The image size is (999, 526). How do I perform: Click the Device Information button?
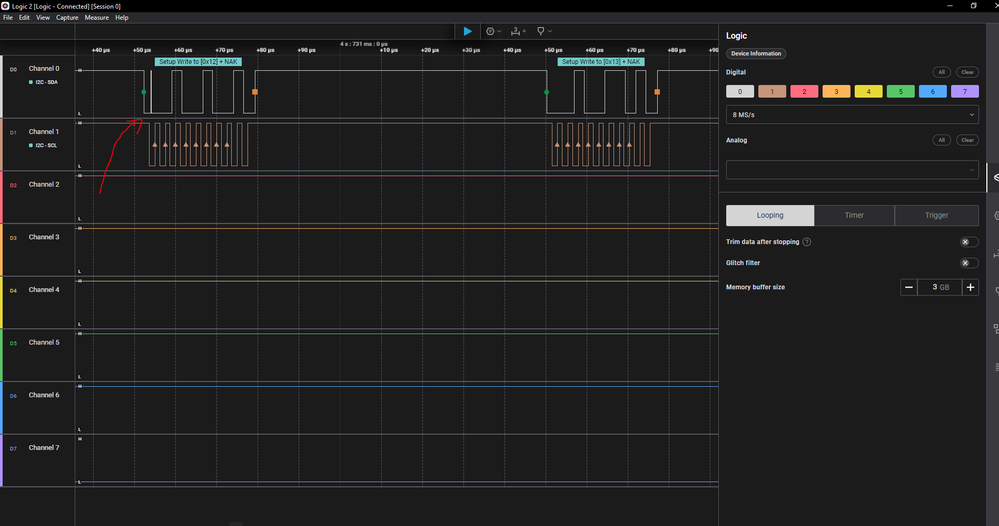point(756,53)
